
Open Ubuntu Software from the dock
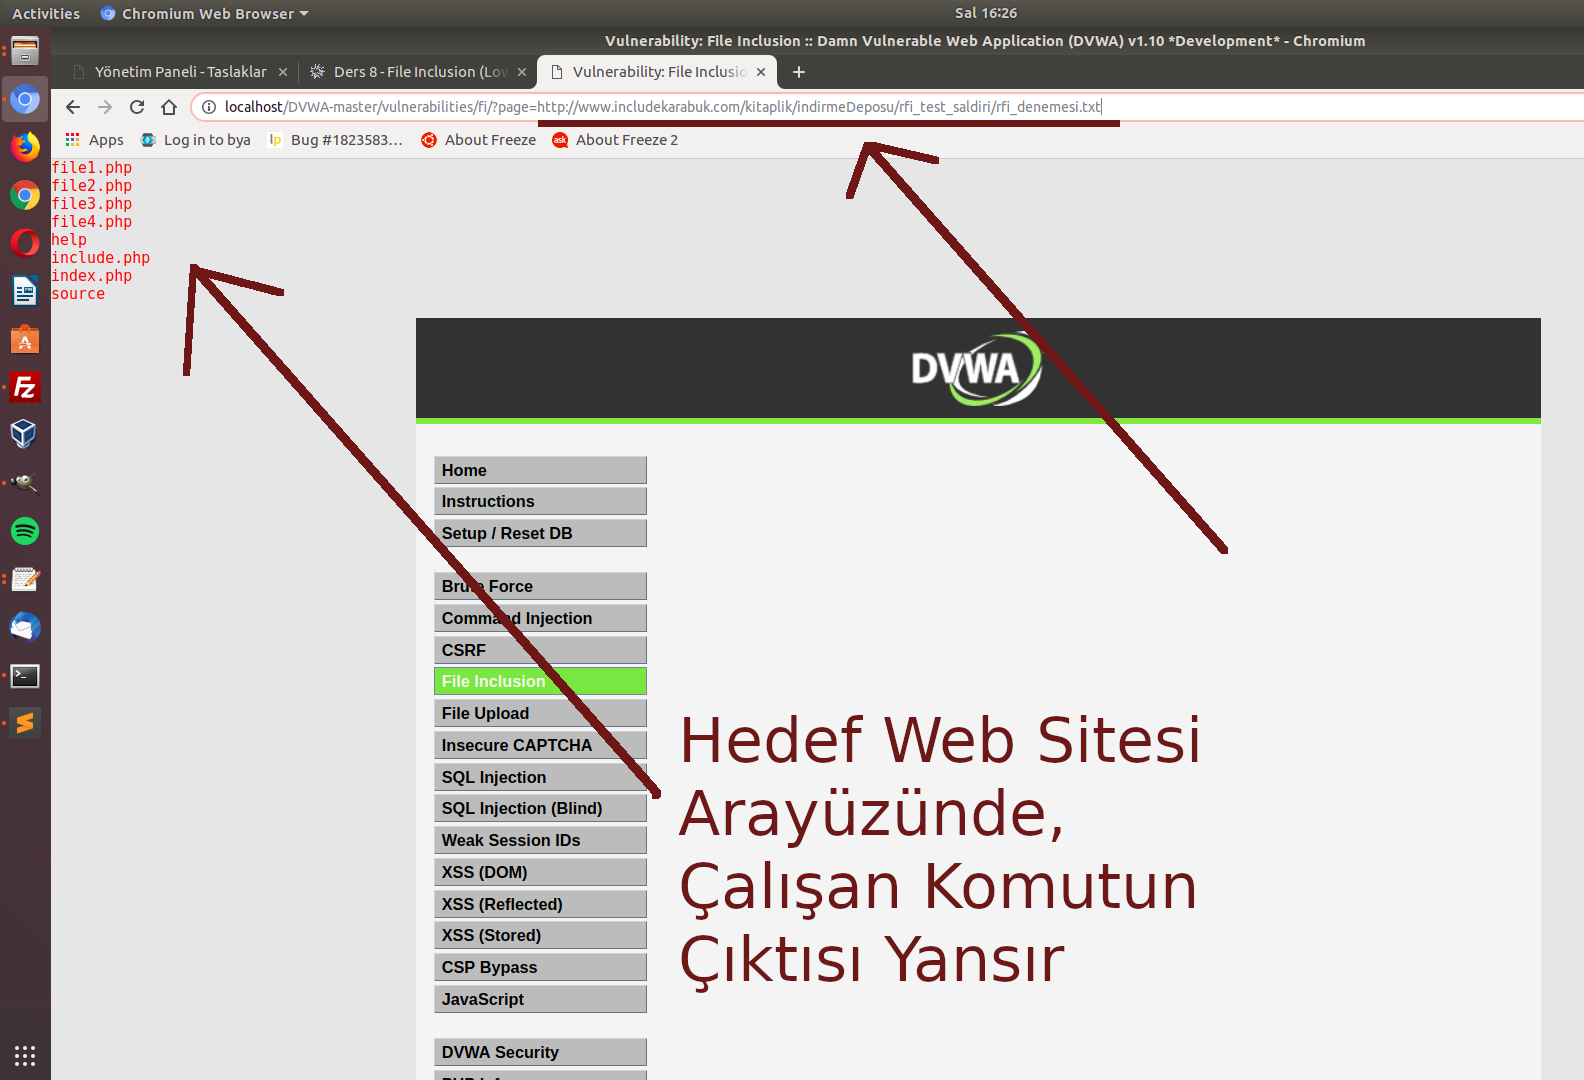[x=25, y=339]
